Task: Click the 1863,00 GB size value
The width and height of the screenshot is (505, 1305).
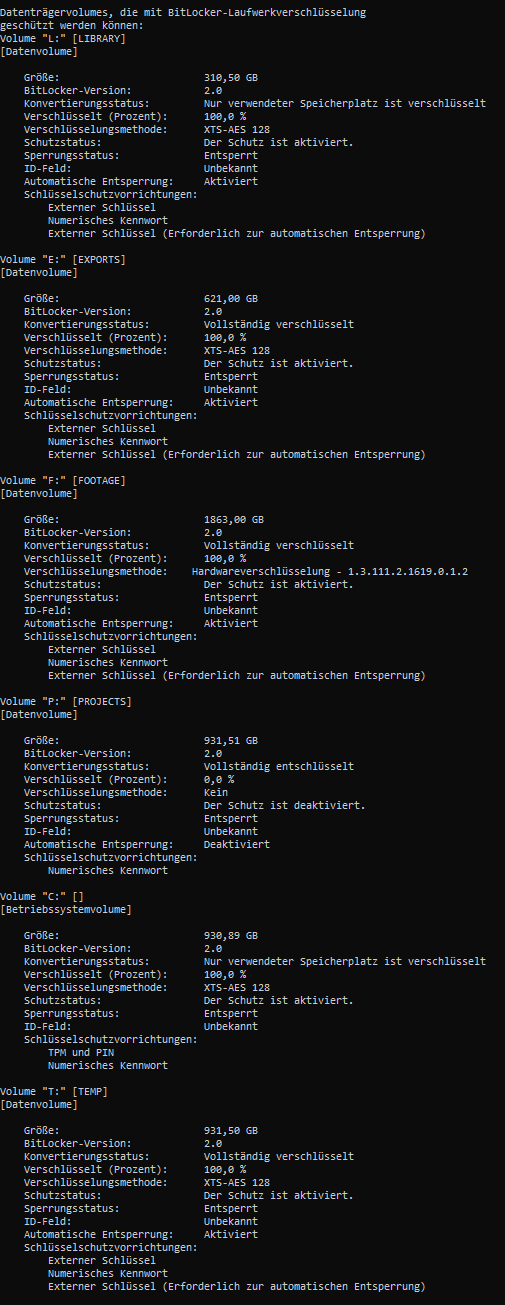Action: [234, 519]
